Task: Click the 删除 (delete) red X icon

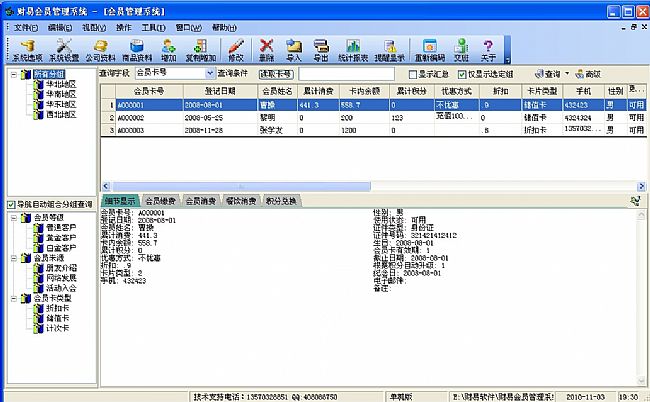Action: 266,51
